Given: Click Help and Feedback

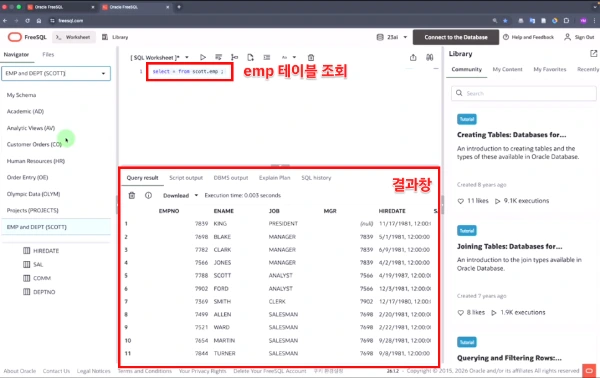Looking at the screenshot, I should tap(528, 37).
